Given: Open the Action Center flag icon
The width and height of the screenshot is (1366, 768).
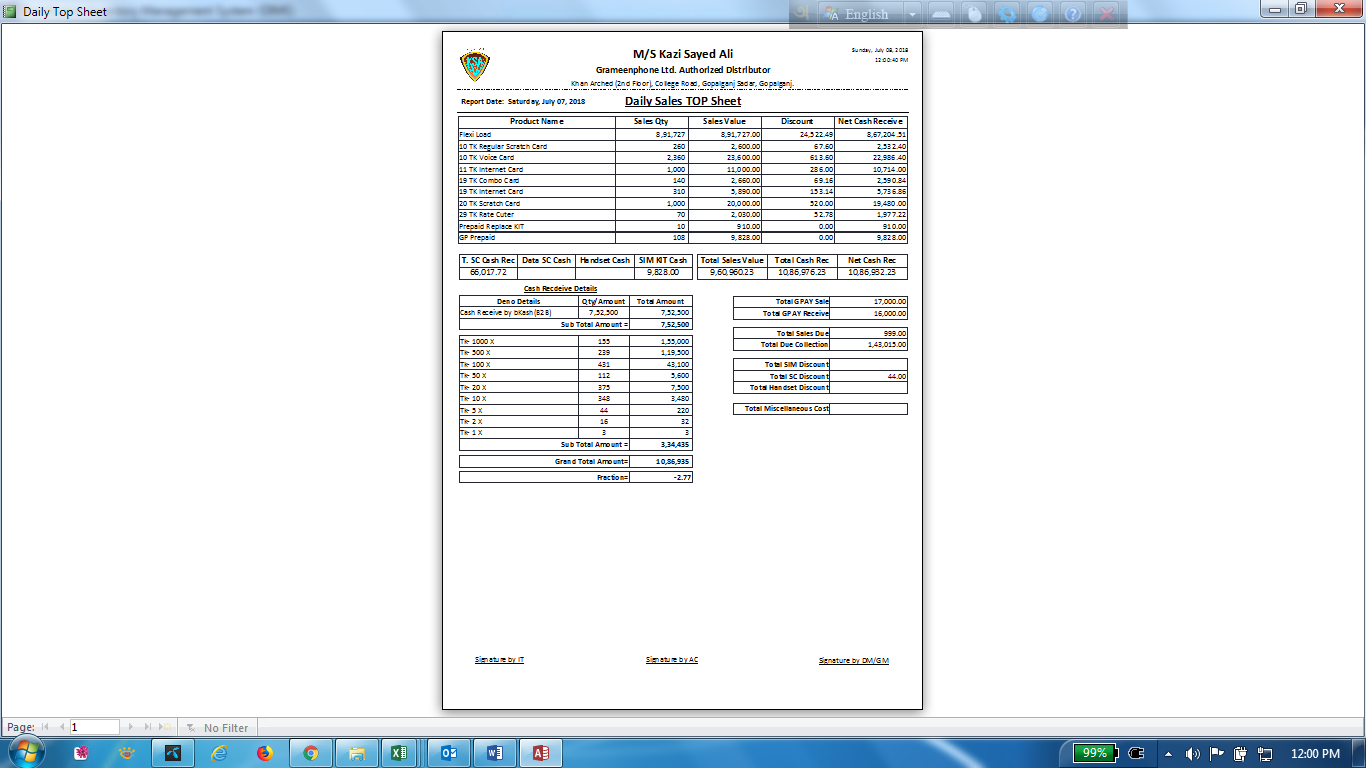Looking at the screenshot, I should point(1217,753).
